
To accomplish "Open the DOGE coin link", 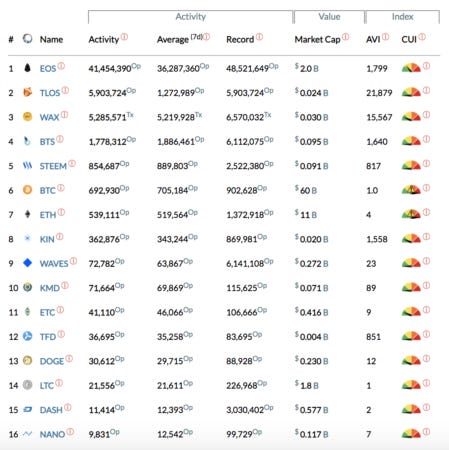I will pyautogui.click(x=52, y=361).
